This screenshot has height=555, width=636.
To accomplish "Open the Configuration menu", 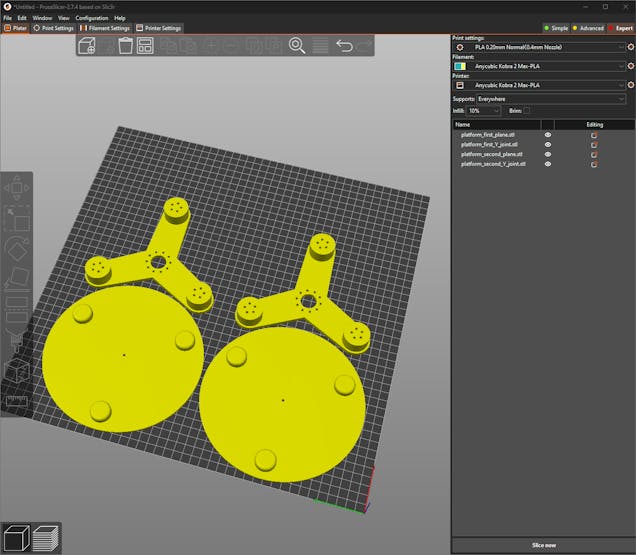I will [90, 18].
